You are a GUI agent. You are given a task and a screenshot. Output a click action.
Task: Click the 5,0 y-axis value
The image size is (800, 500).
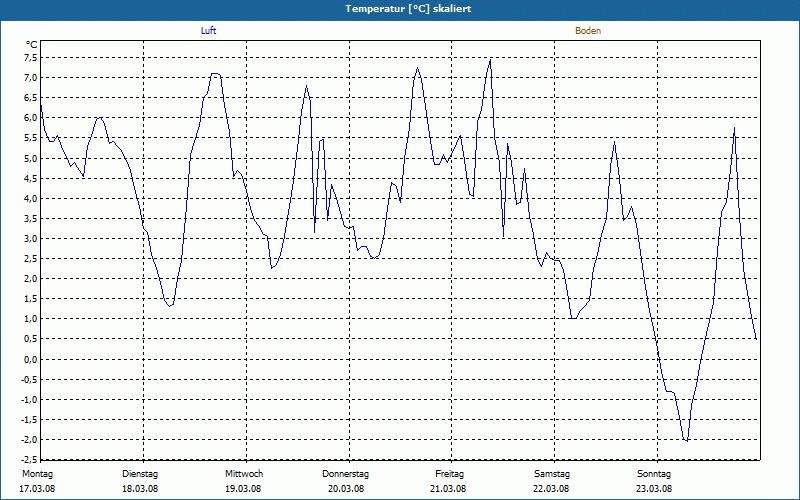coord(31,158)
